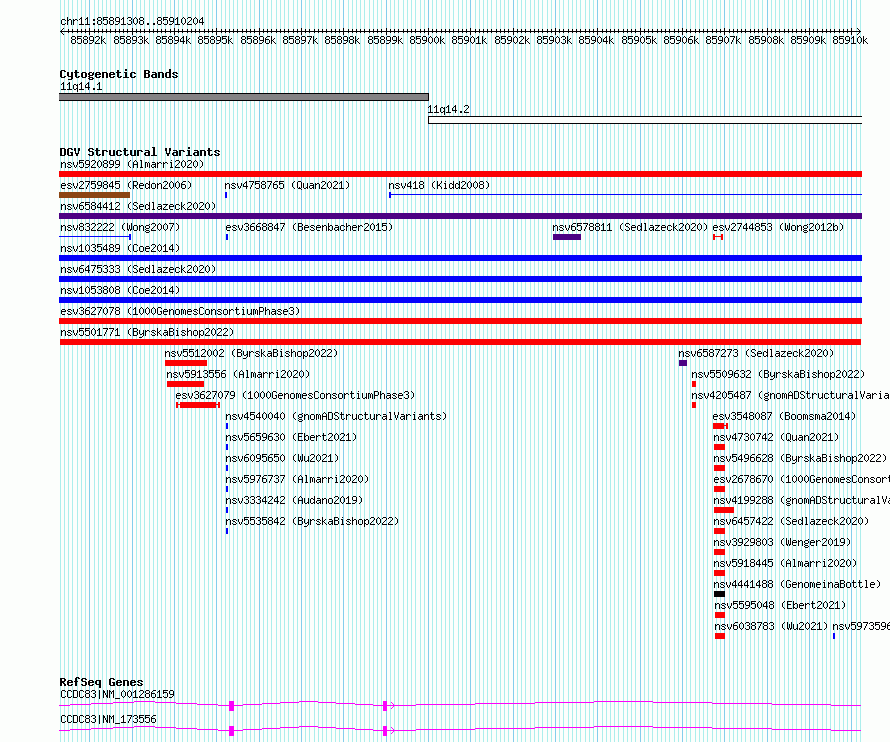Click the black nsv4441488 variant bar

tap(719, 594)
